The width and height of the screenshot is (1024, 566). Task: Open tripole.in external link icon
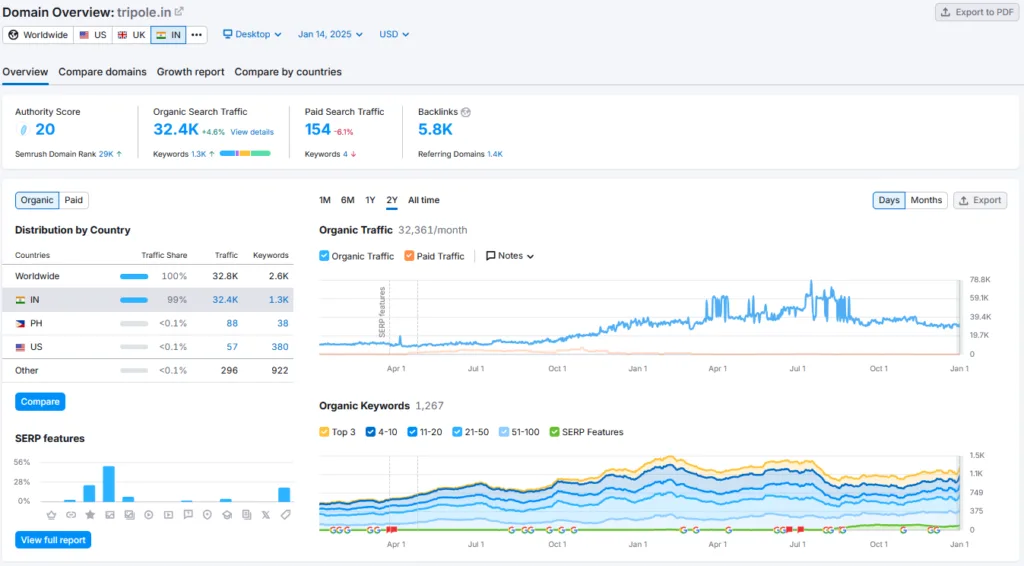(179, 12)
